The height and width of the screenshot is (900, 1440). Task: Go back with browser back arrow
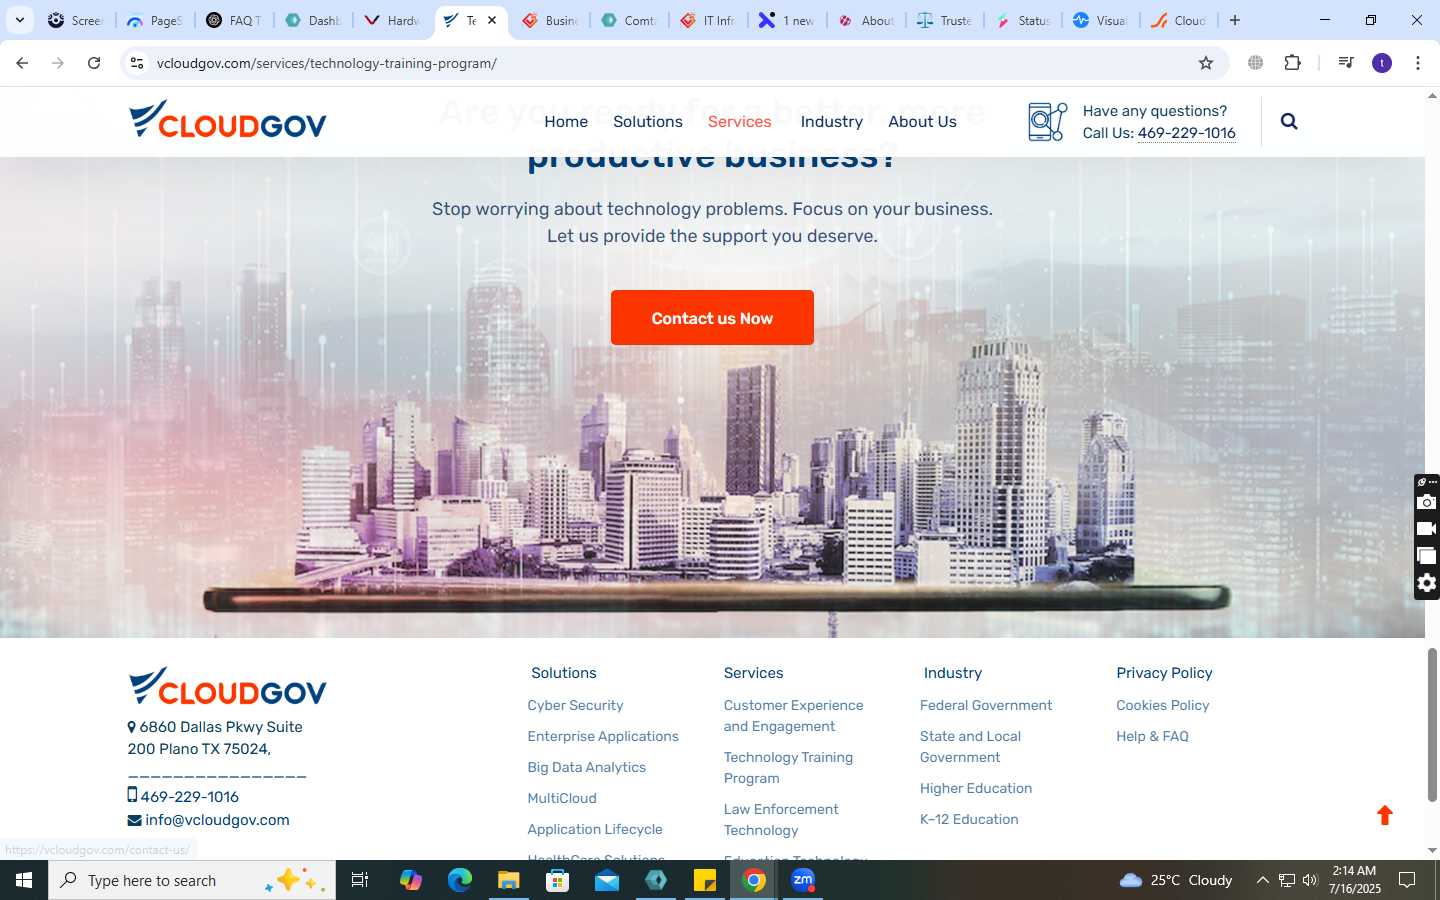point(22,63)
